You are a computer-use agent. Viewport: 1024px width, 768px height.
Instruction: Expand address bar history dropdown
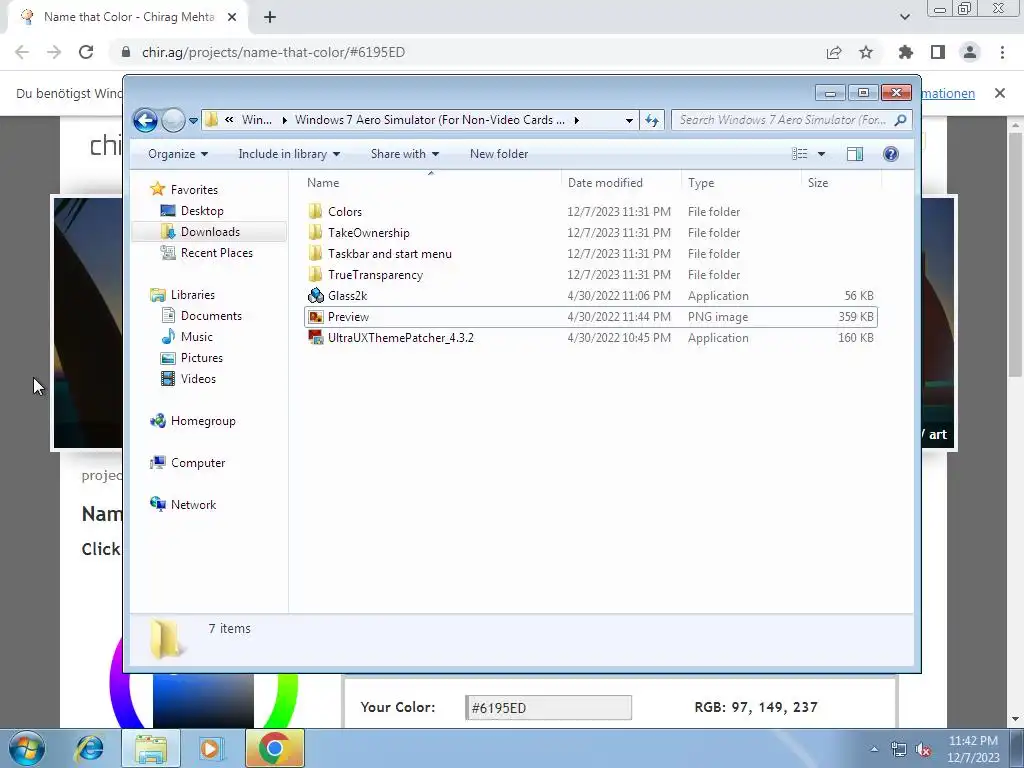(x=629, y=120)
